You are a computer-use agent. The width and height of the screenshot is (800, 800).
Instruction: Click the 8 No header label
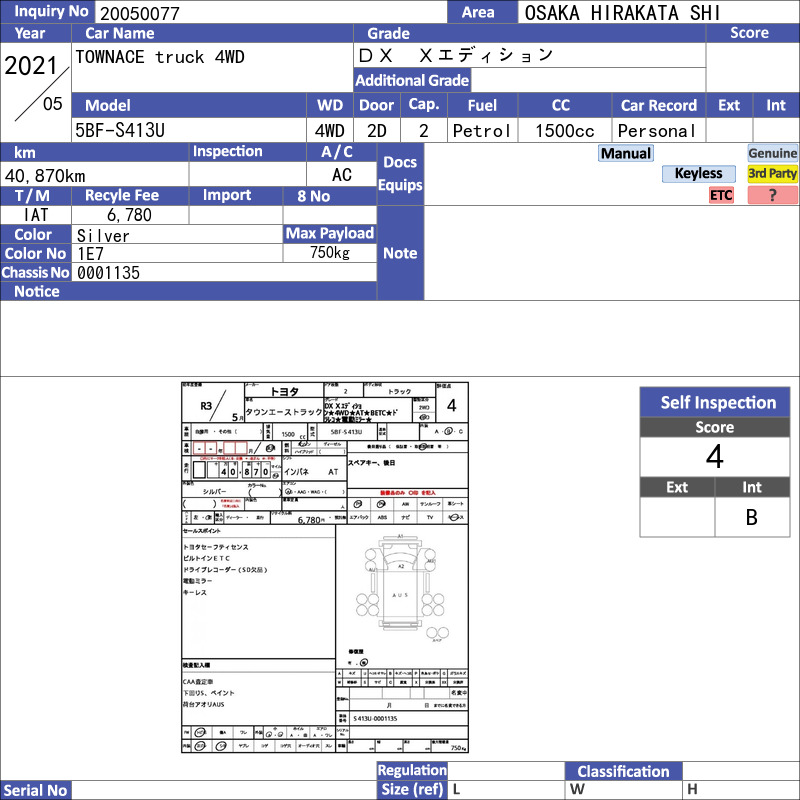tap(313, 196)
